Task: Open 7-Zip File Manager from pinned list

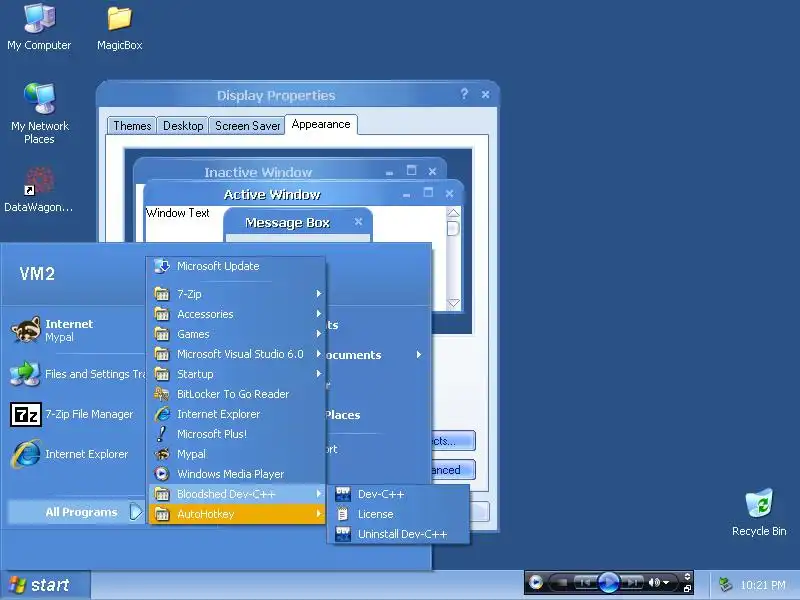Action: pyautogui.click(x=72, y=414)
